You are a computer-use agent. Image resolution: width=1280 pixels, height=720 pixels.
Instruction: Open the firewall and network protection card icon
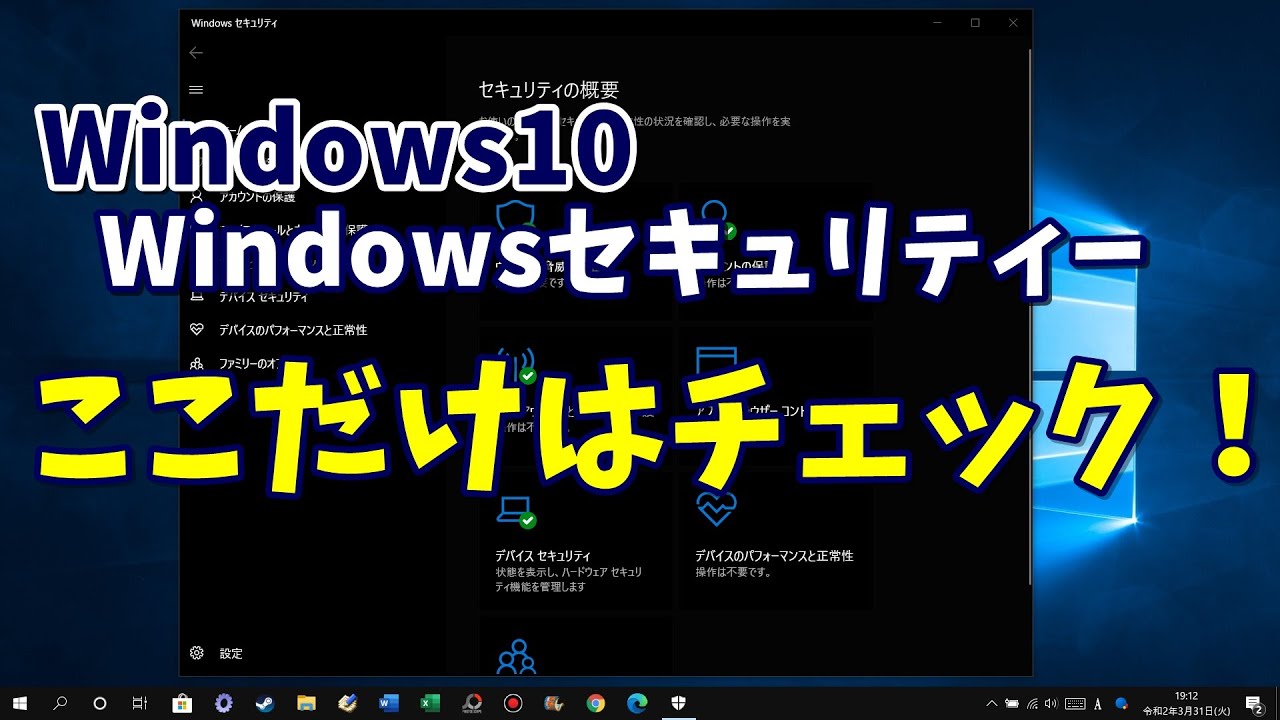(x=516, y=365)
